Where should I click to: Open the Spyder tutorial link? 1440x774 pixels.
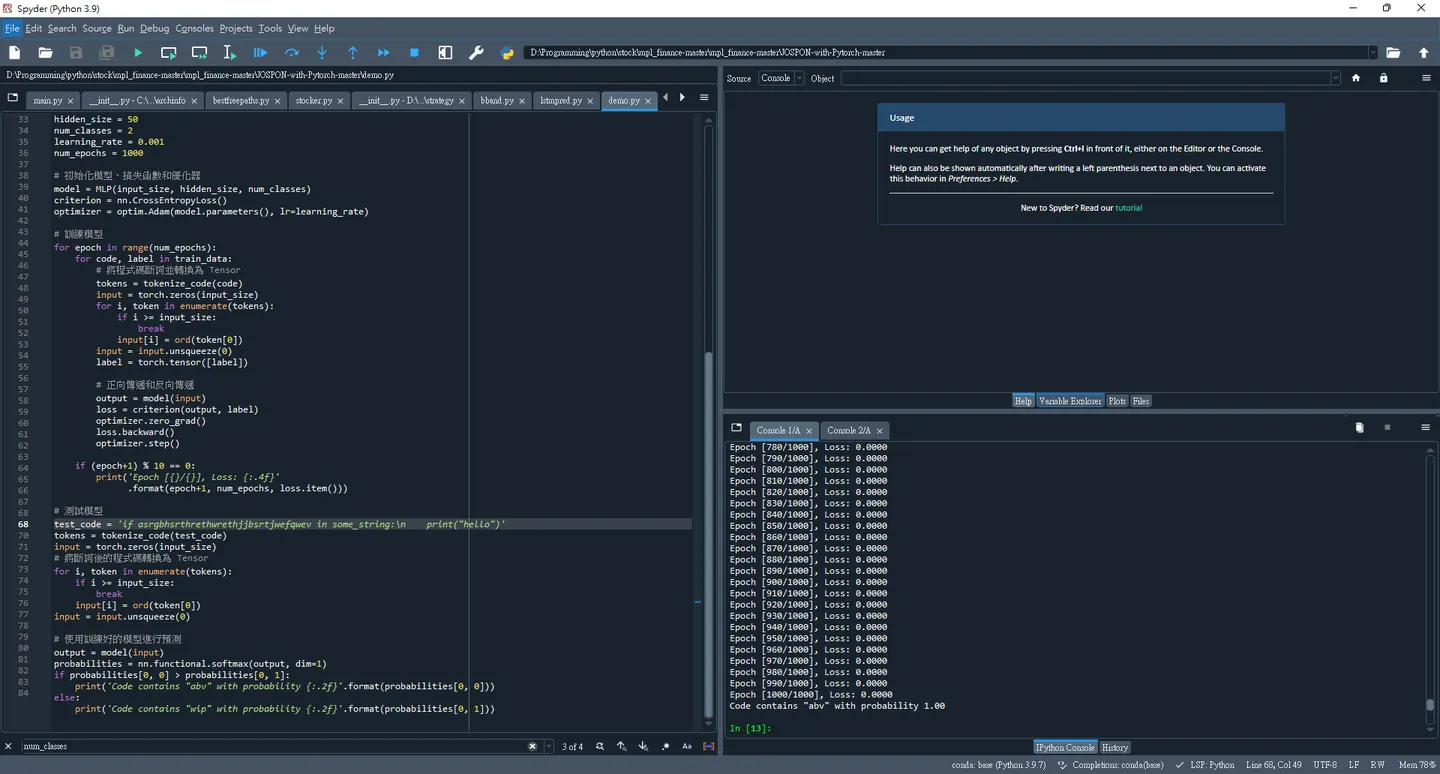1128,208
